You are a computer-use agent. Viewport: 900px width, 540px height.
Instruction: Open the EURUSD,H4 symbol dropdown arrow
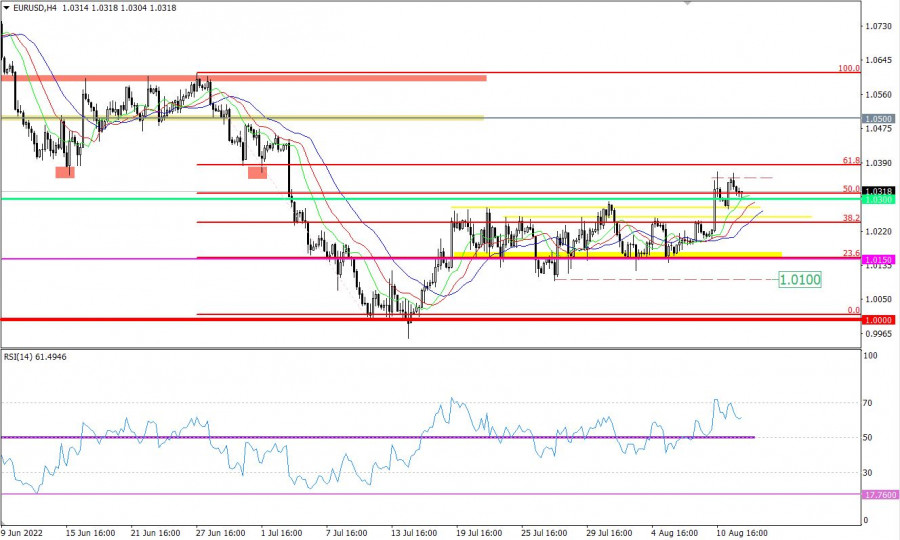[x=7, y=8]
